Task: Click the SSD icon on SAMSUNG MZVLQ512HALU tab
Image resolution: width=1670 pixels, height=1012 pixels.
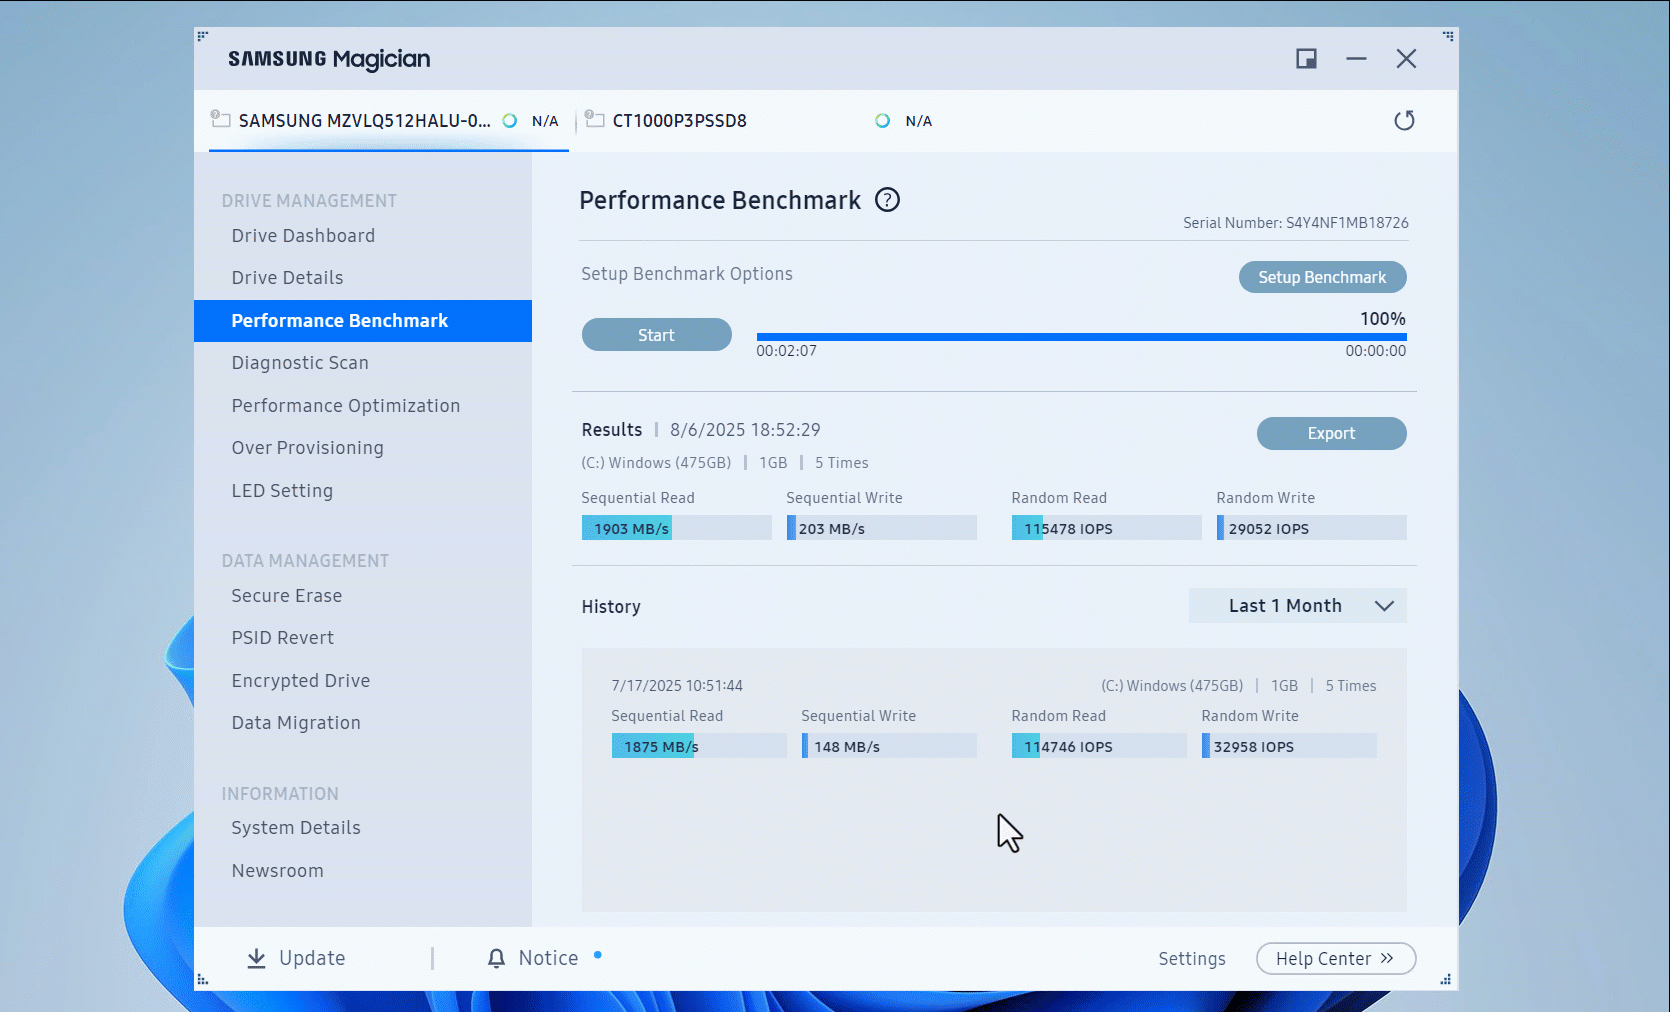Action: point(221,119)
